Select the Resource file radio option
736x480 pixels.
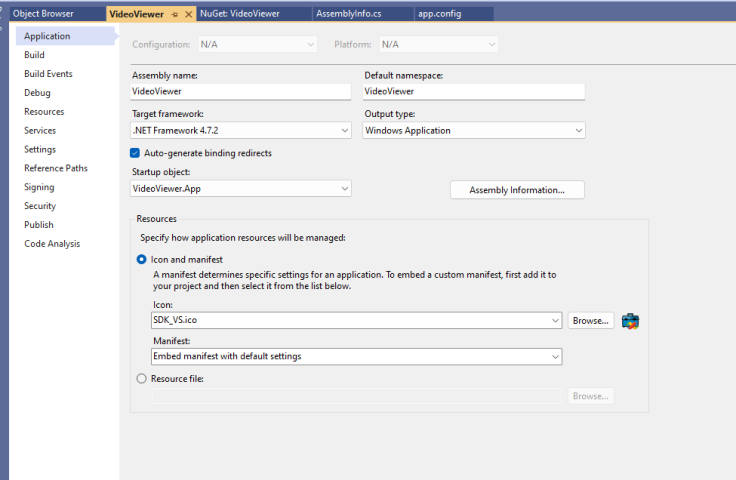pyautogui.click(x=141, y=378)
